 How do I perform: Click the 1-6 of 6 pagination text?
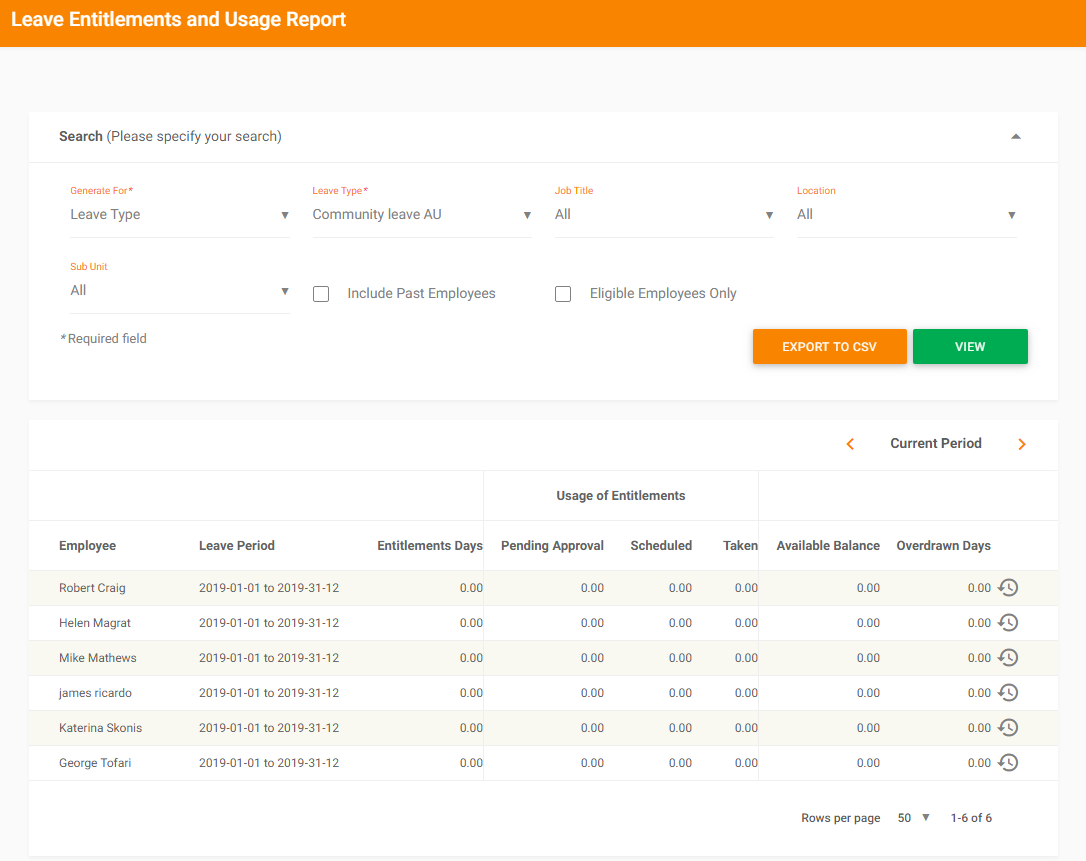[971, 818]
